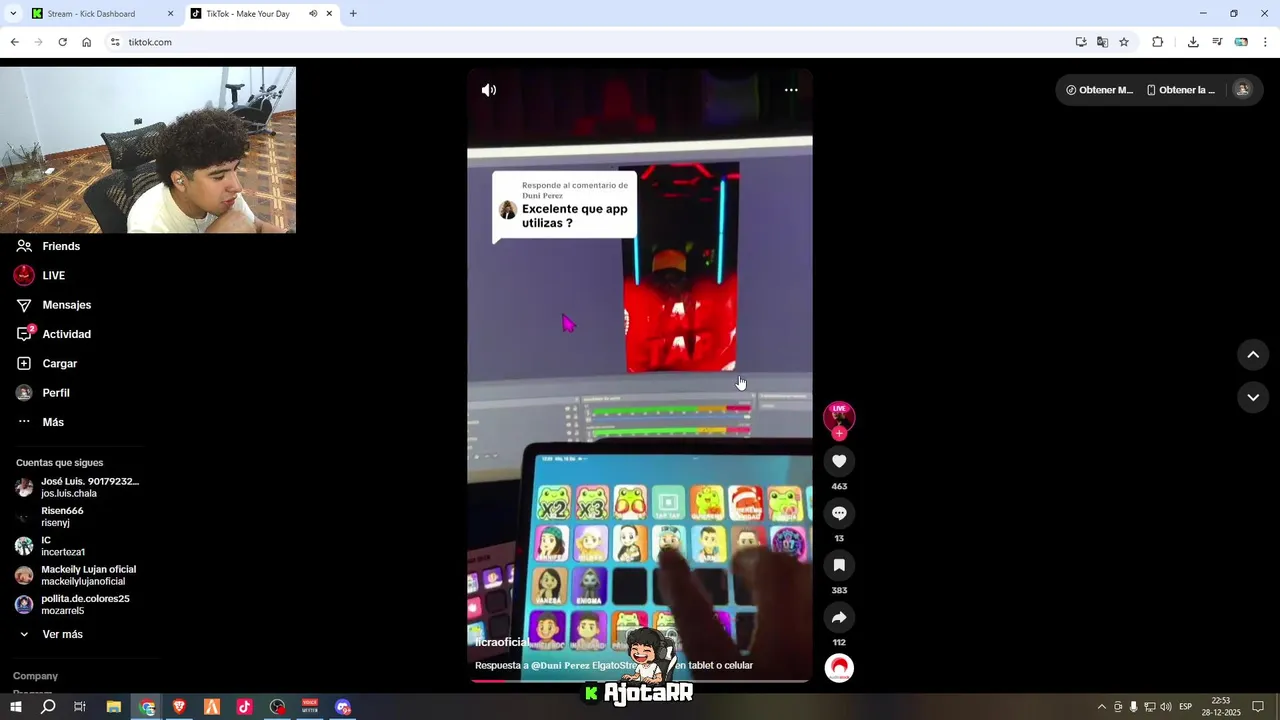Click Obtener M... button at top

click(1099, 90)
